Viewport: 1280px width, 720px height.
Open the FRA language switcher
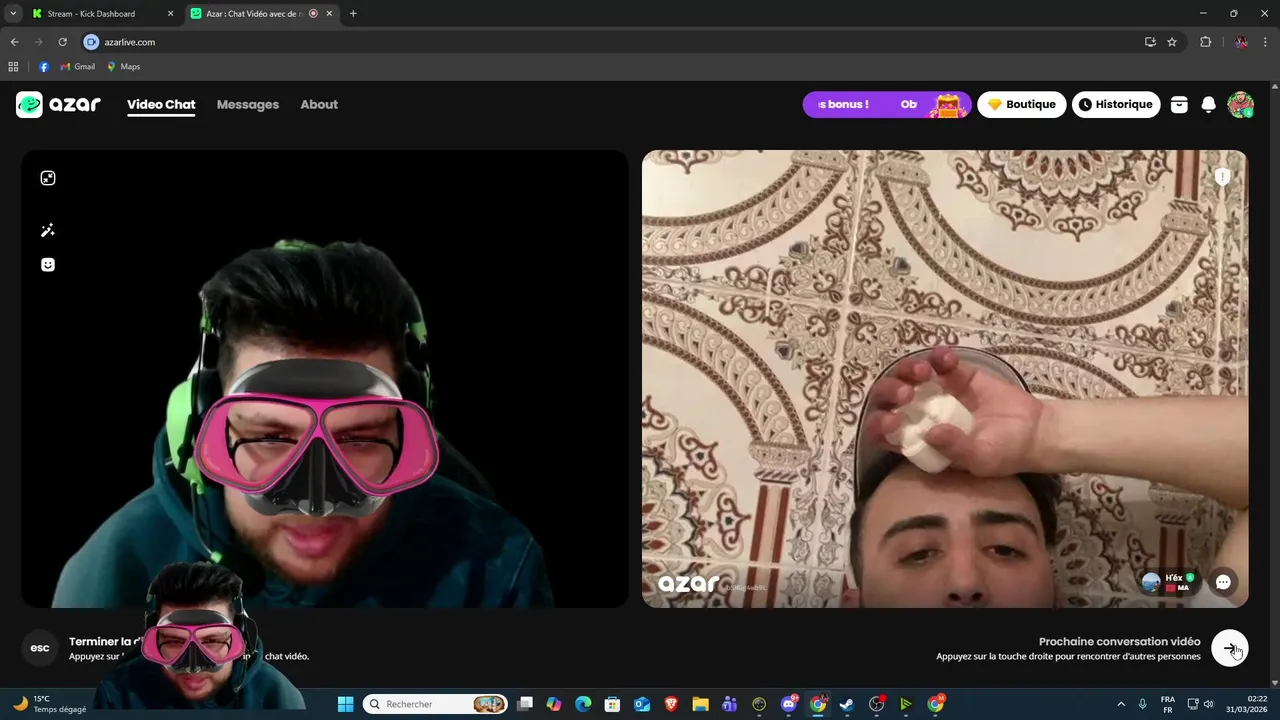point(1168,704)
